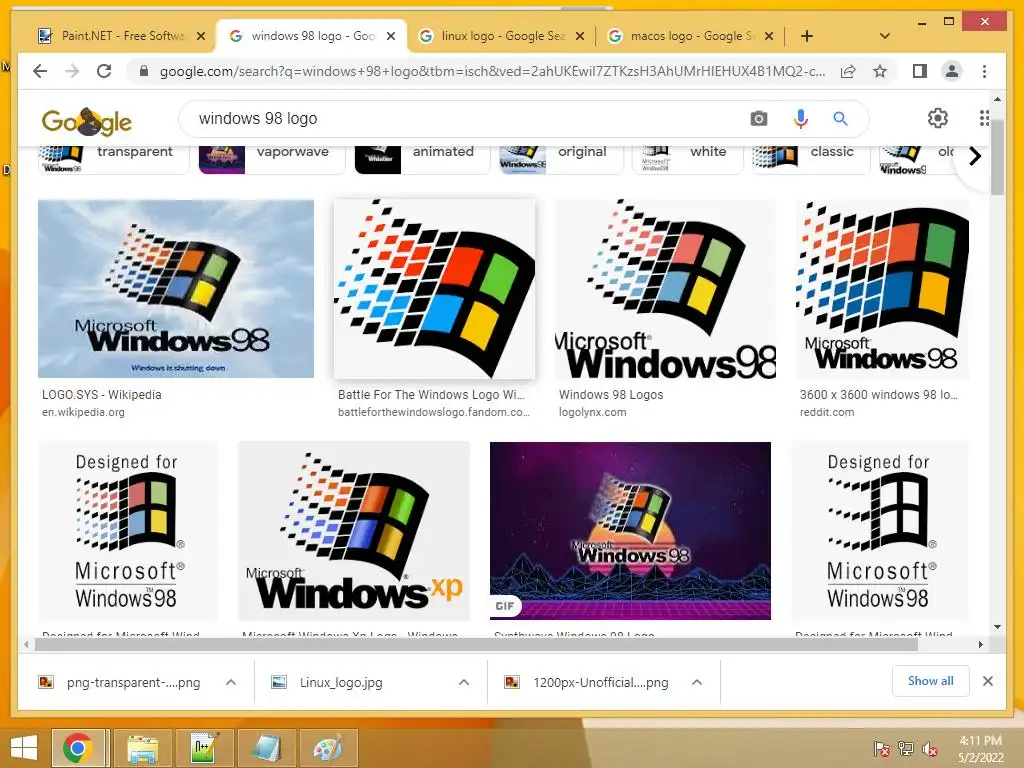1024x768 pixels.
Task: Click the browser forward arrow
Action: click(x=72, y=71)
